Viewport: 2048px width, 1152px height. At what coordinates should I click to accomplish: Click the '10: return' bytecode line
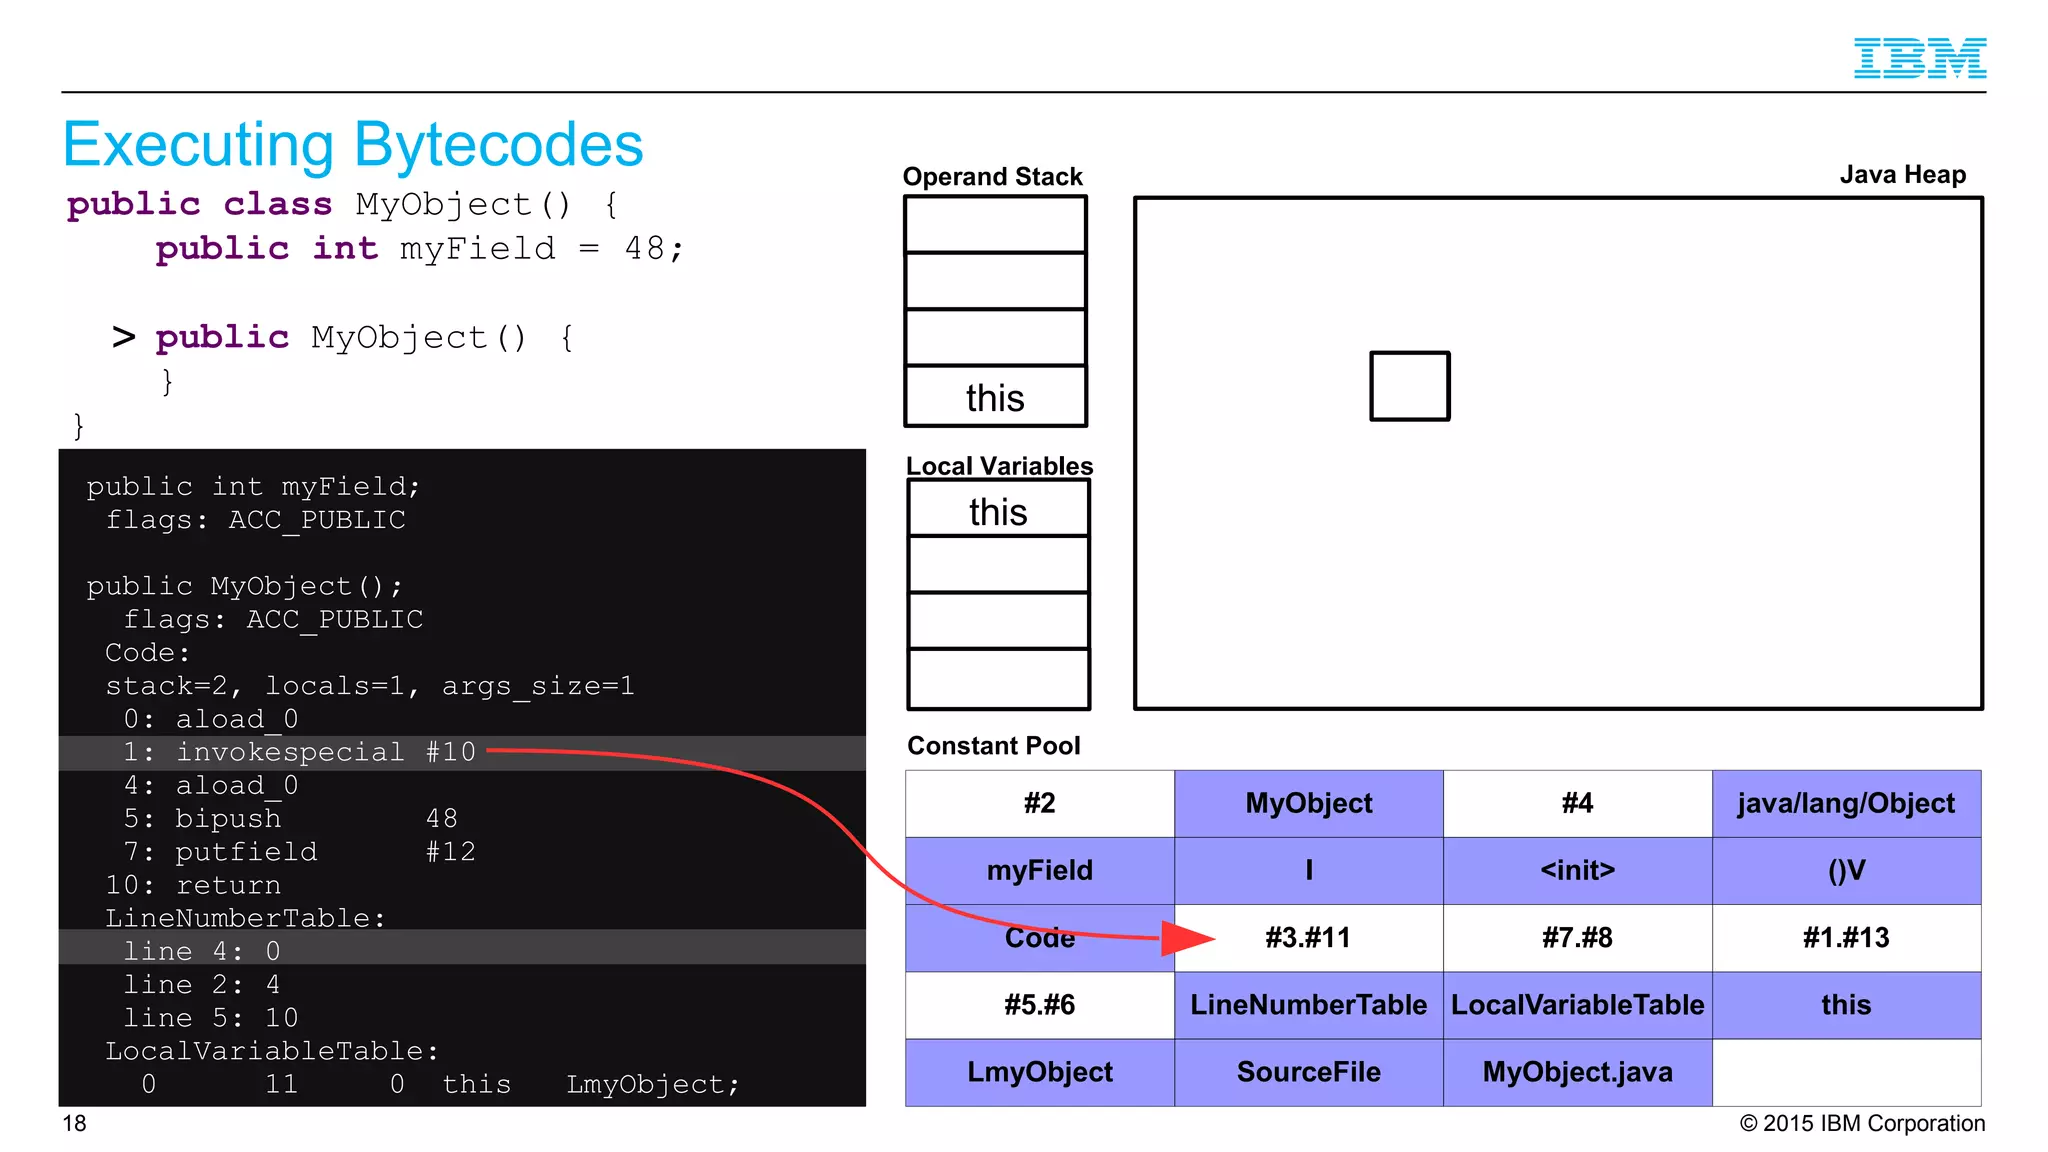[193, 885]
